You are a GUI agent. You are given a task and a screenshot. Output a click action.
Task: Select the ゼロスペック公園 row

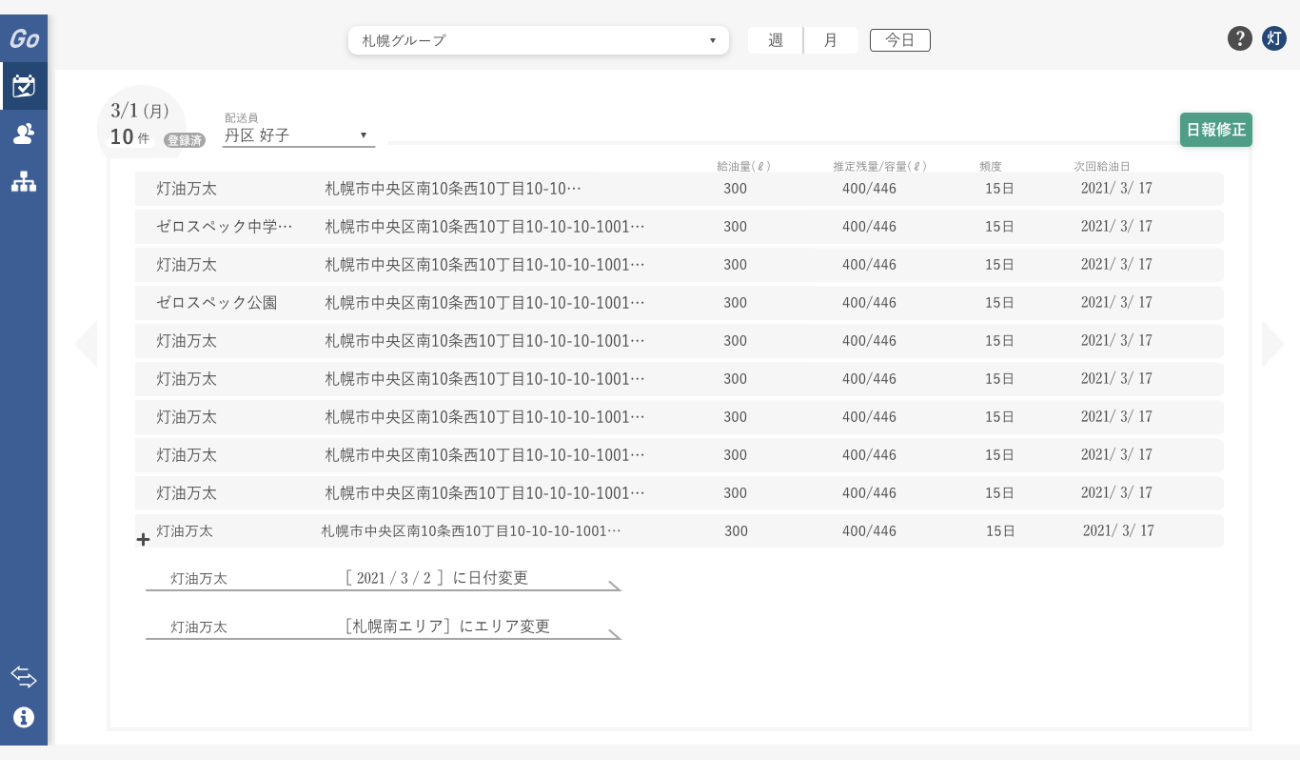[679, 303]
